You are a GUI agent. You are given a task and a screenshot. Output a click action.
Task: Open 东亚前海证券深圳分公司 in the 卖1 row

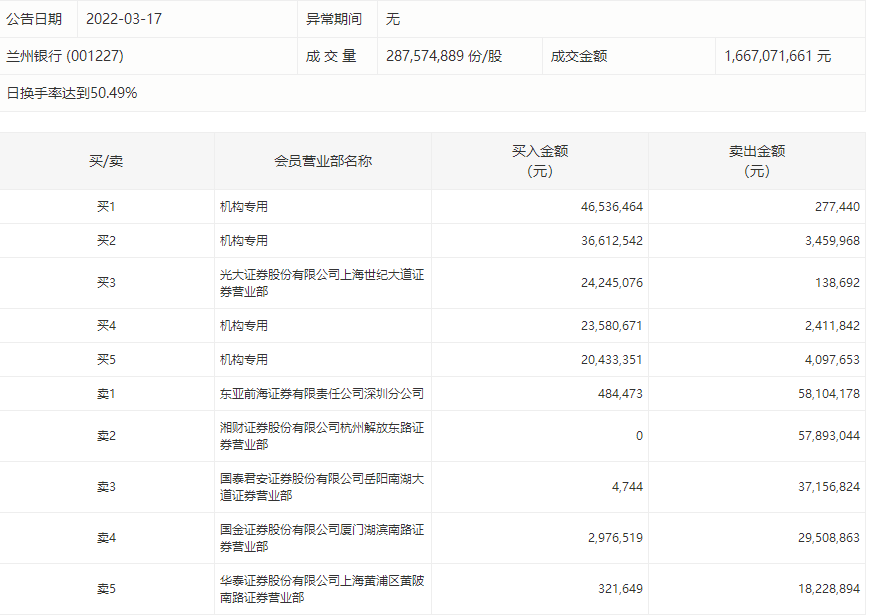tap(322, 394)
